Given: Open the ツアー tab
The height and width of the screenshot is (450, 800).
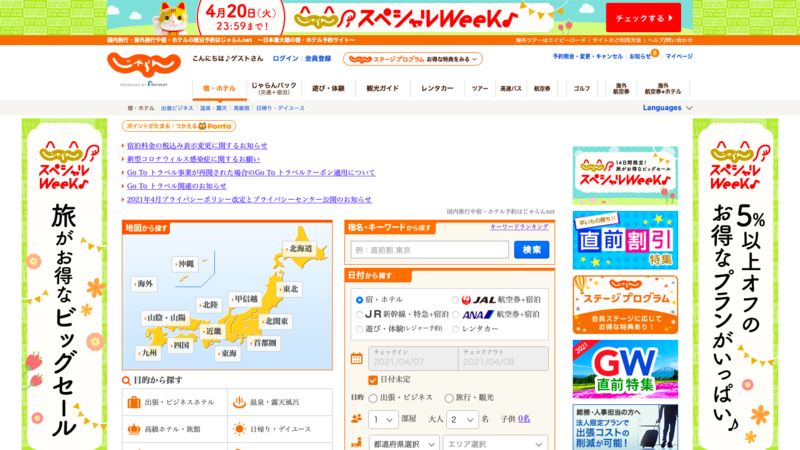Looking at the screenshot, I should point(480,88).
